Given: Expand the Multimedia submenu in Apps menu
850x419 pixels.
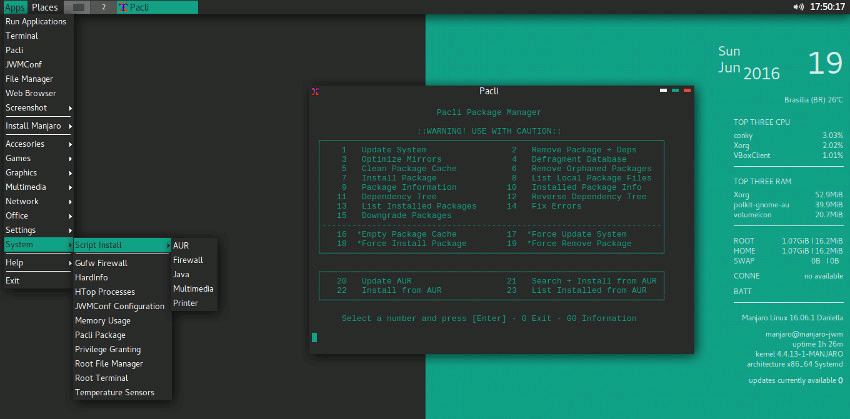Looking at the screenshot, I should [x=37, y=186].
